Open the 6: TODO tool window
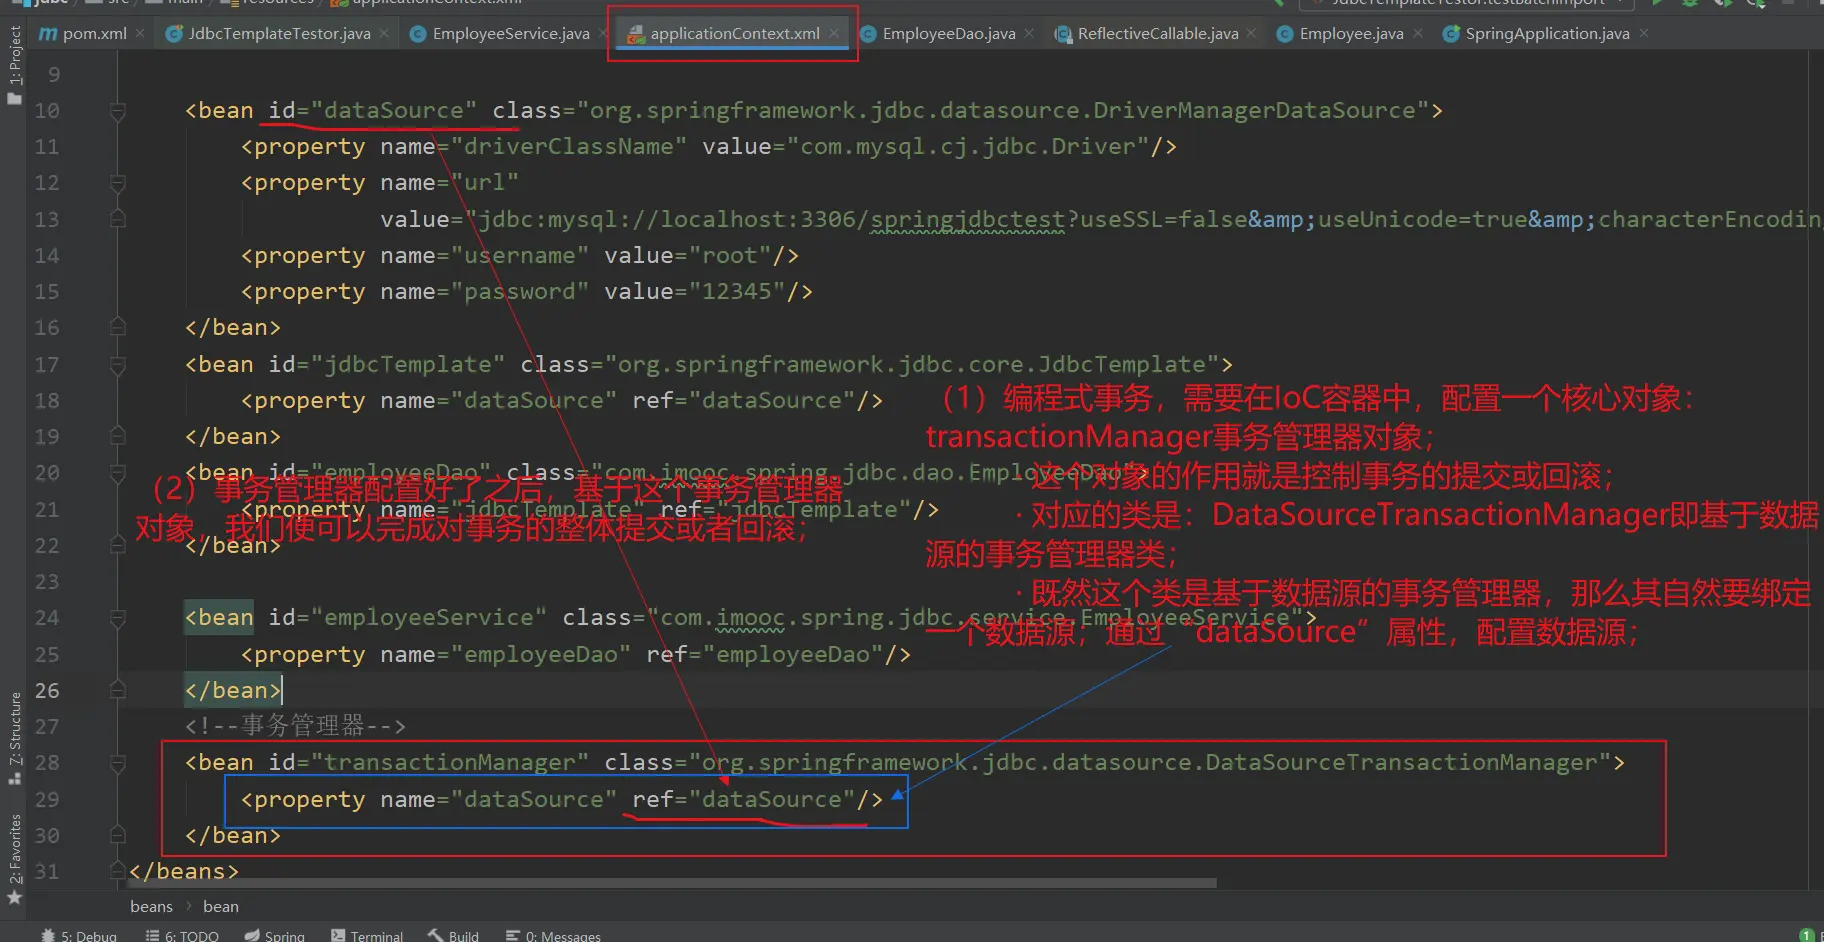Screen dimensions: 1824x942 tap(182, 936)
